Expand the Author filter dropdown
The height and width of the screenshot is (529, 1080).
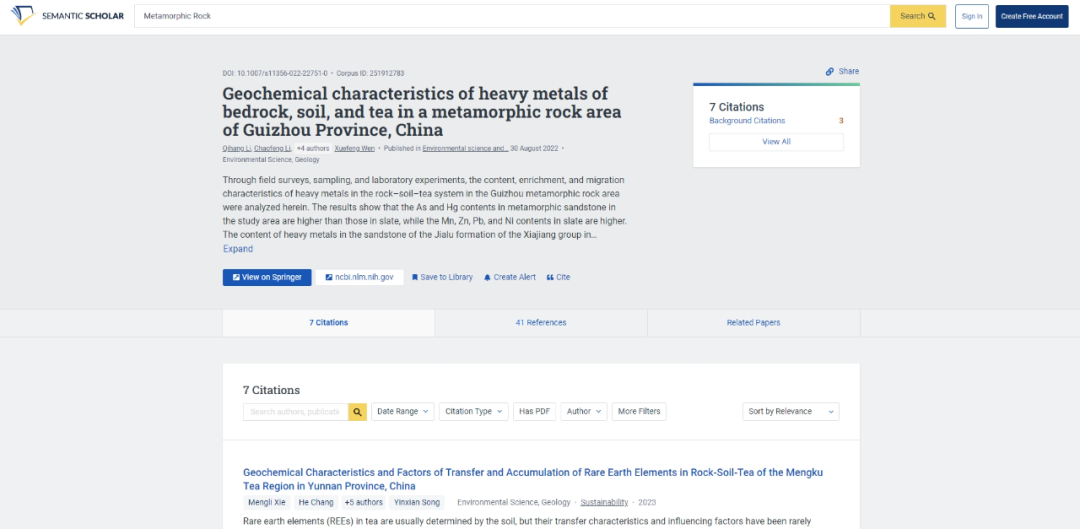(x=585, y=411)
